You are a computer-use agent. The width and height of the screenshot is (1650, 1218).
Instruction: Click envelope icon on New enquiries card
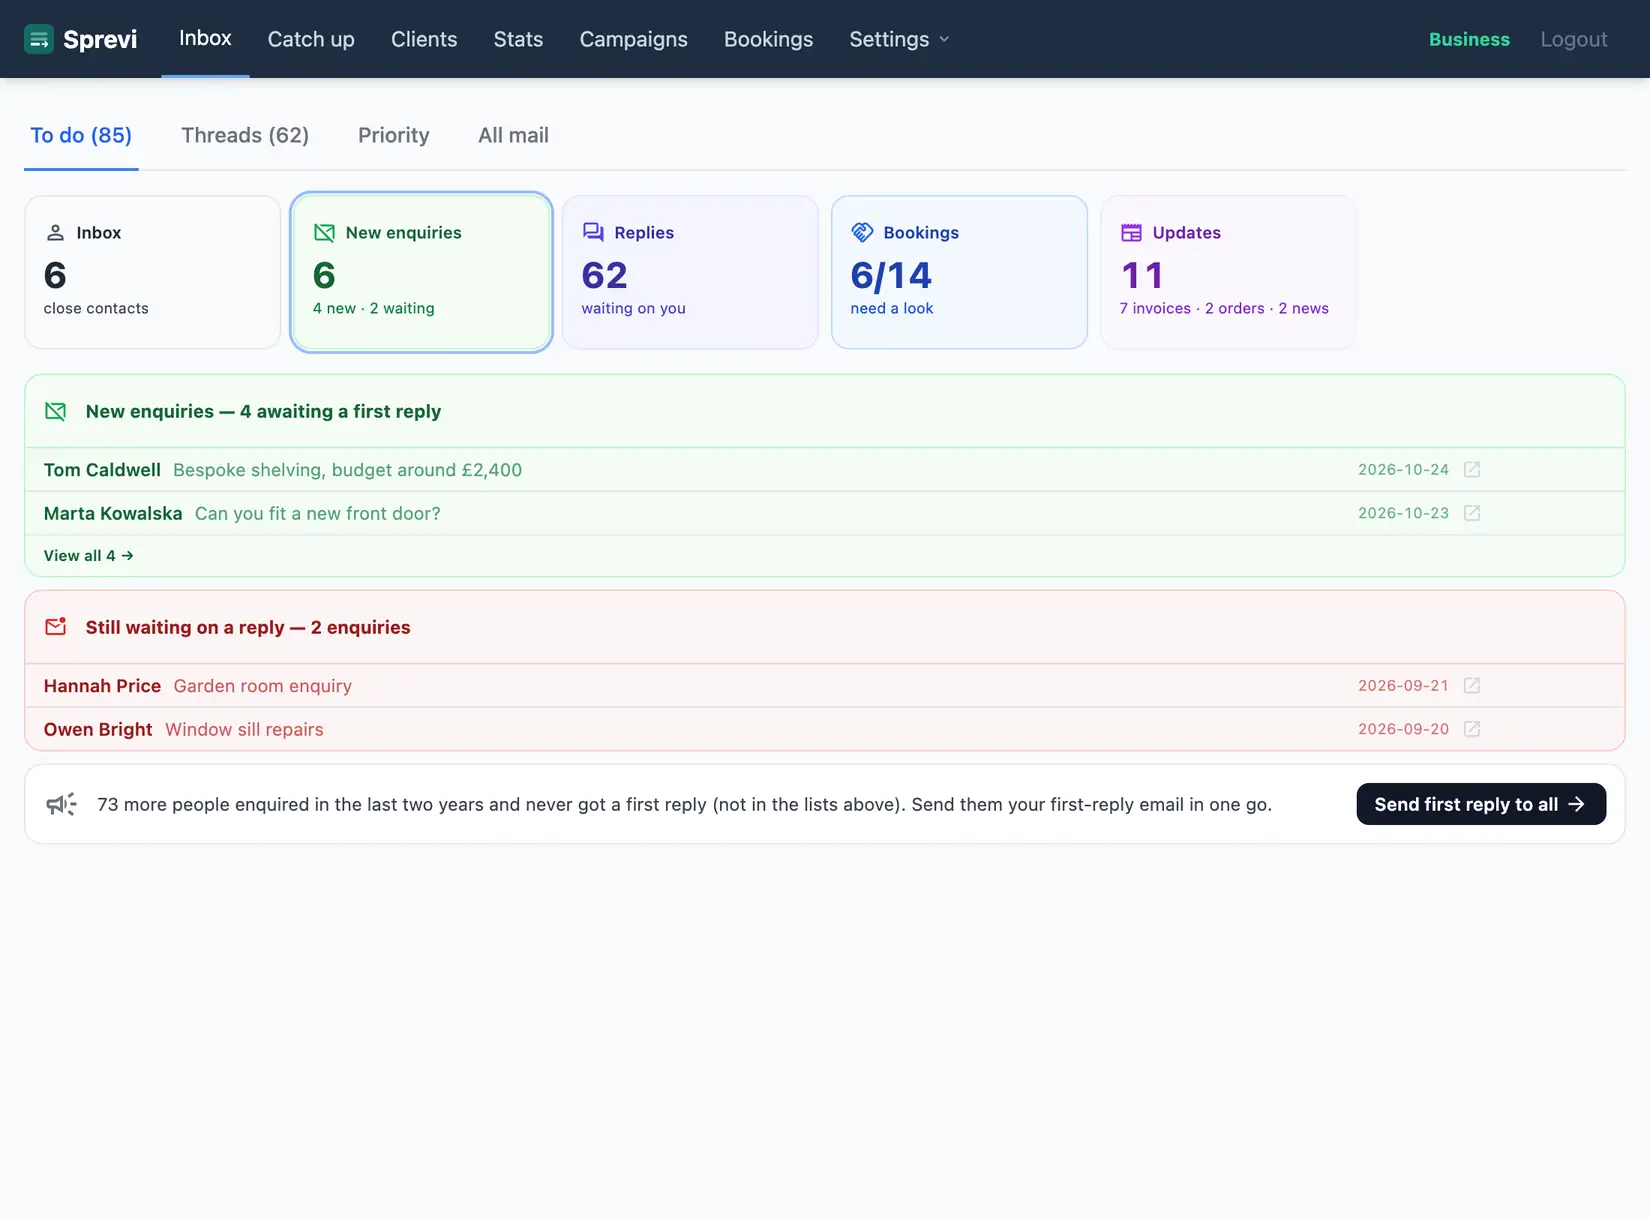(x=324, y=233)
